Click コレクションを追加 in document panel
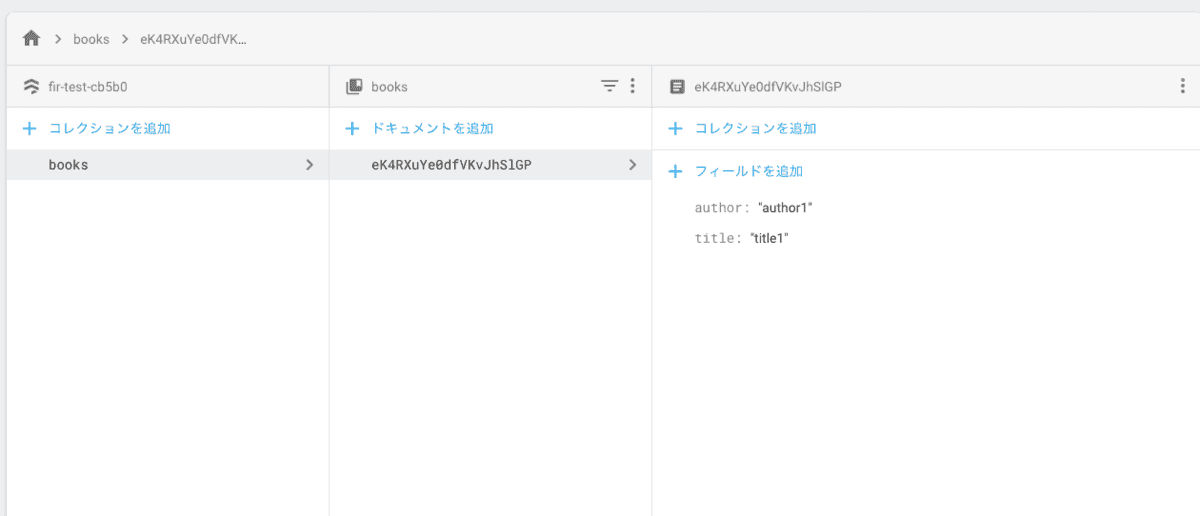The height and width of the screenshot is (516, 1200). (x=755, y=129)
